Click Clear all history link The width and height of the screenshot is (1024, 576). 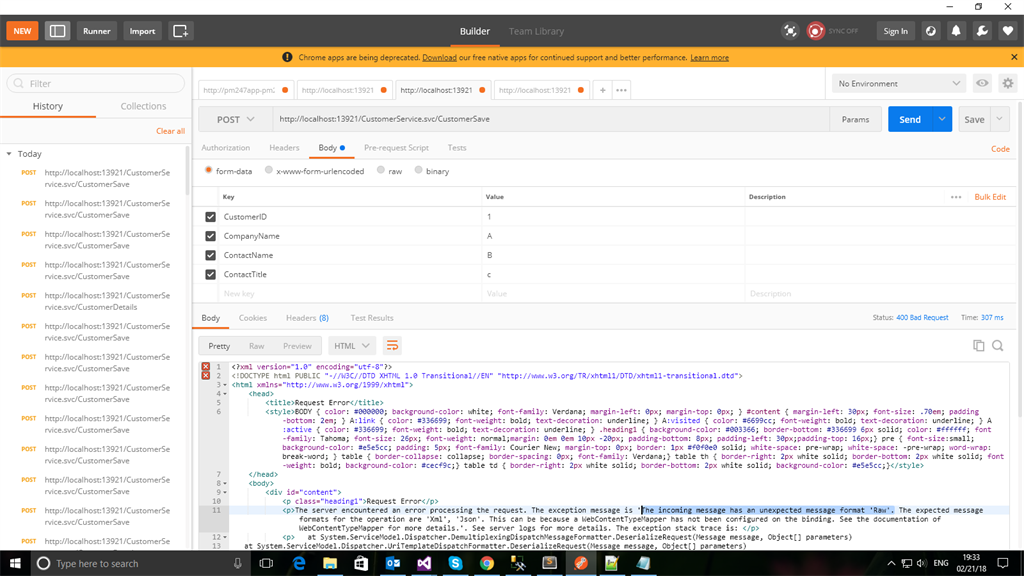(x=170, y=131)
